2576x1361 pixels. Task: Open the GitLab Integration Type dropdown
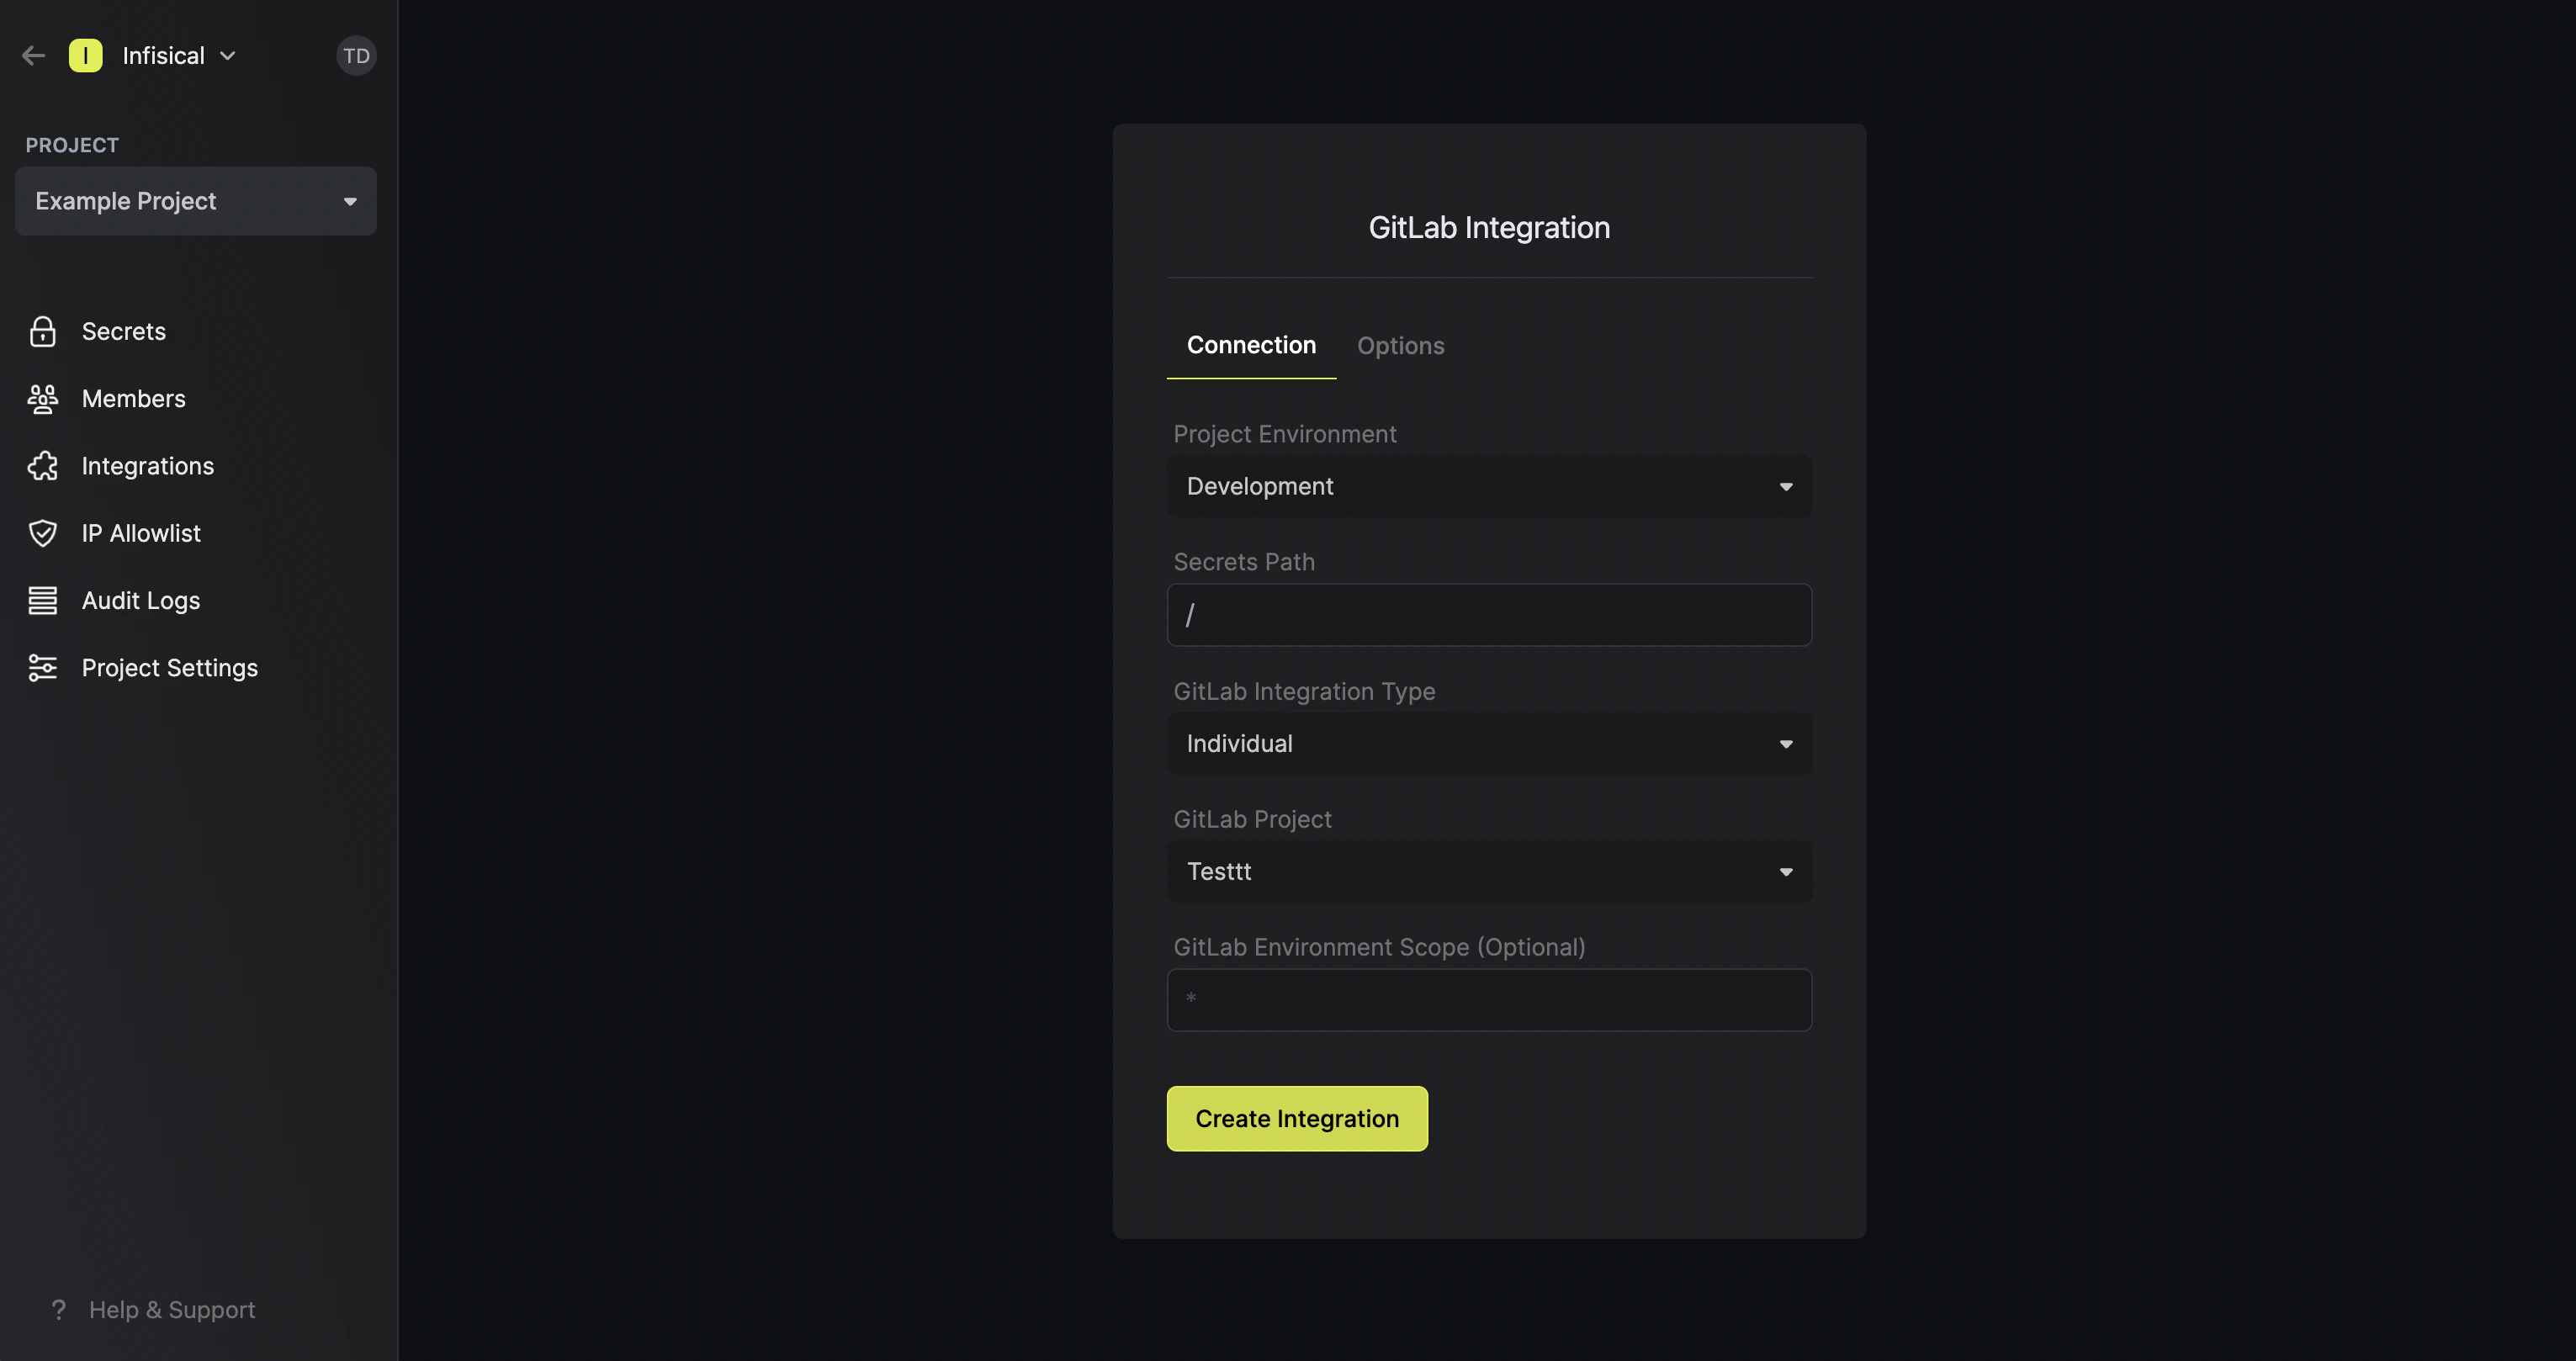pos(1489,743)
